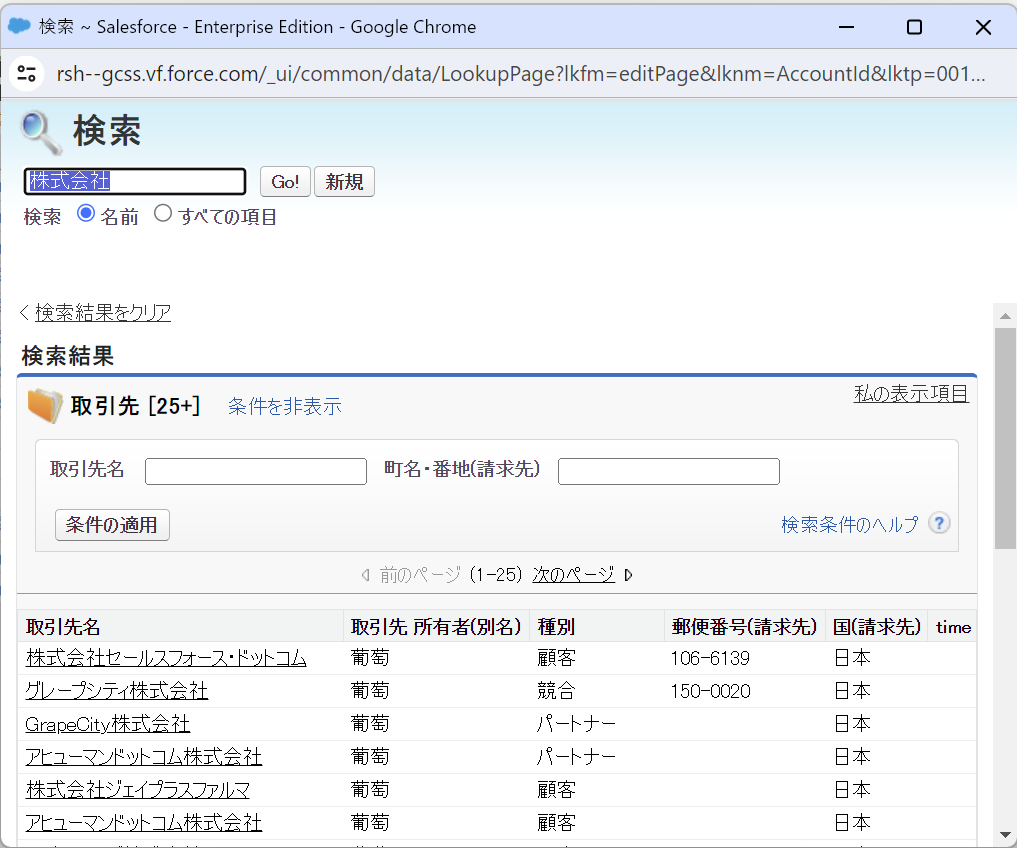Click the scrollbar up arrow

pos(1005,316)
